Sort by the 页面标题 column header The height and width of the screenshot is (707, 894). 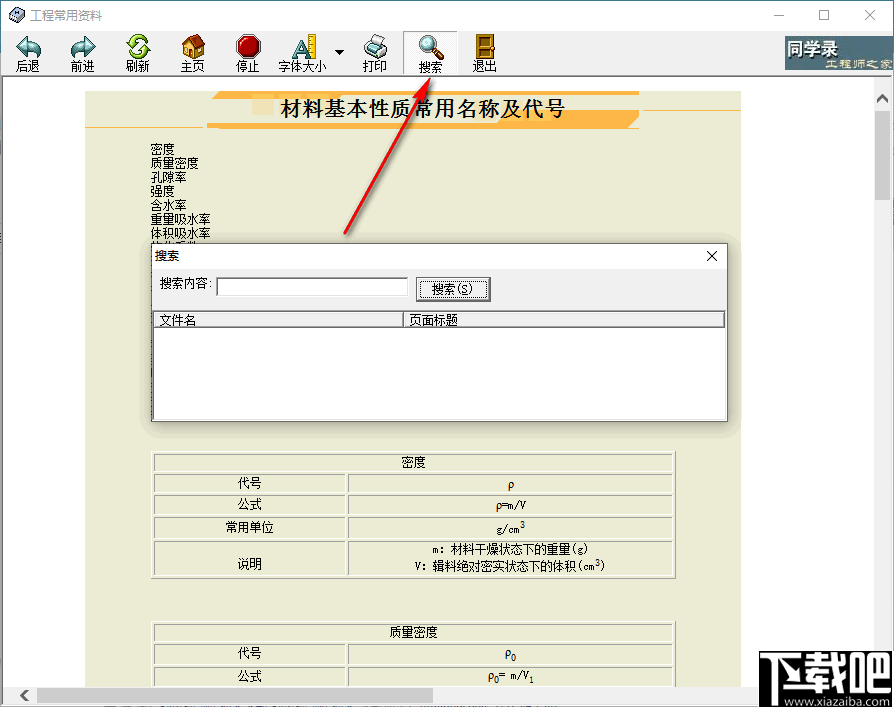[564, 320]
